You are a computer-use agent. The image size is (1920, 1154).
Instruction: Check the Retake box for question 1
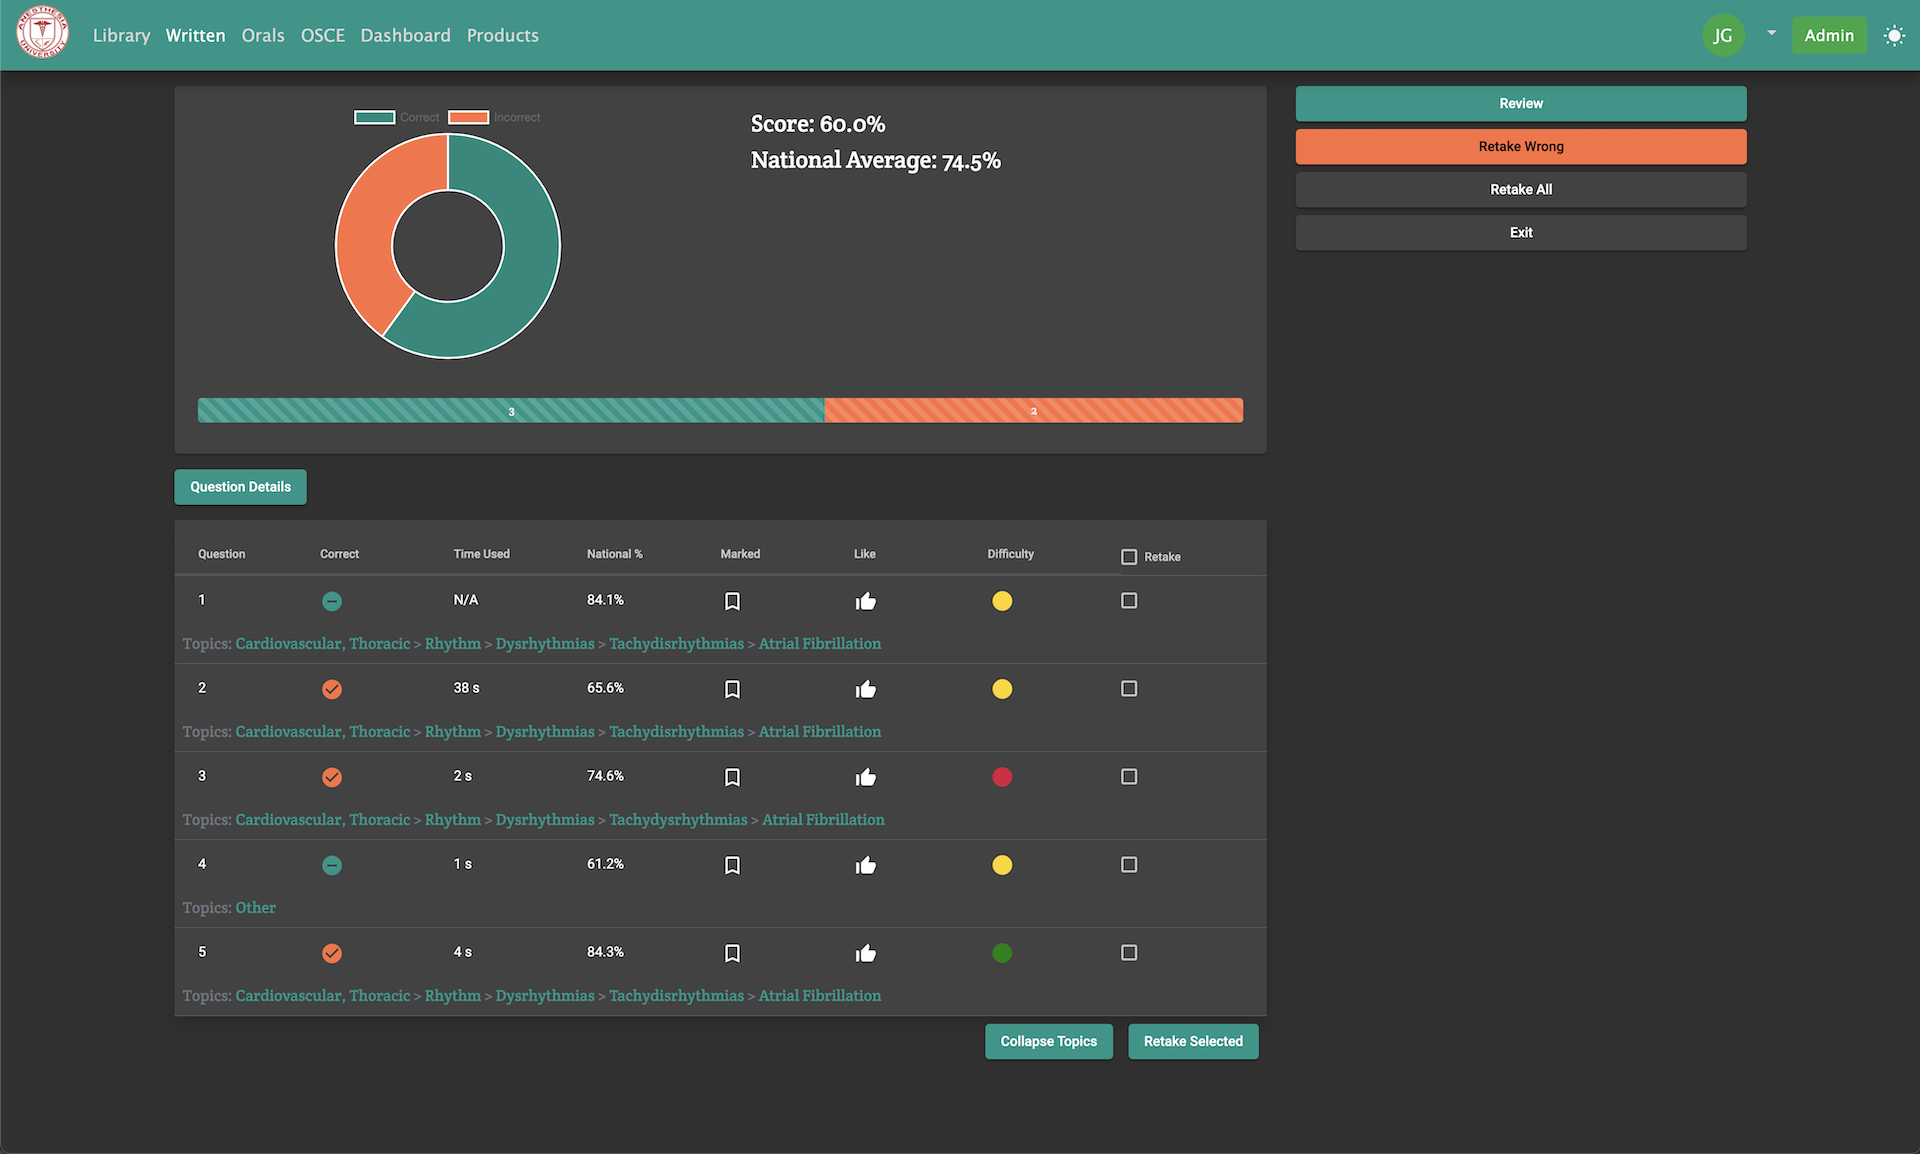coord(1129,601)
